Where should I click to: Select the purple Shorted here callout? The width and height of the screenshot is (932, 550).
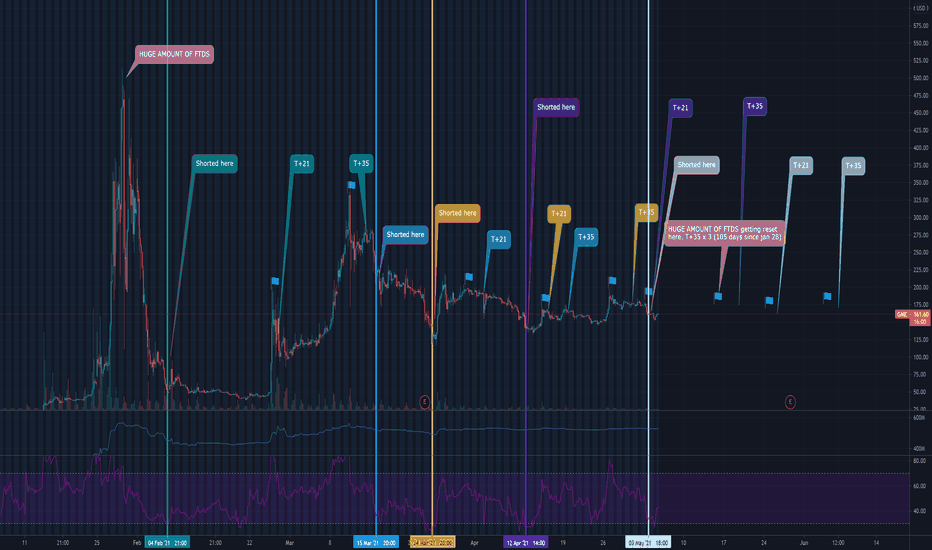point(556,108)
